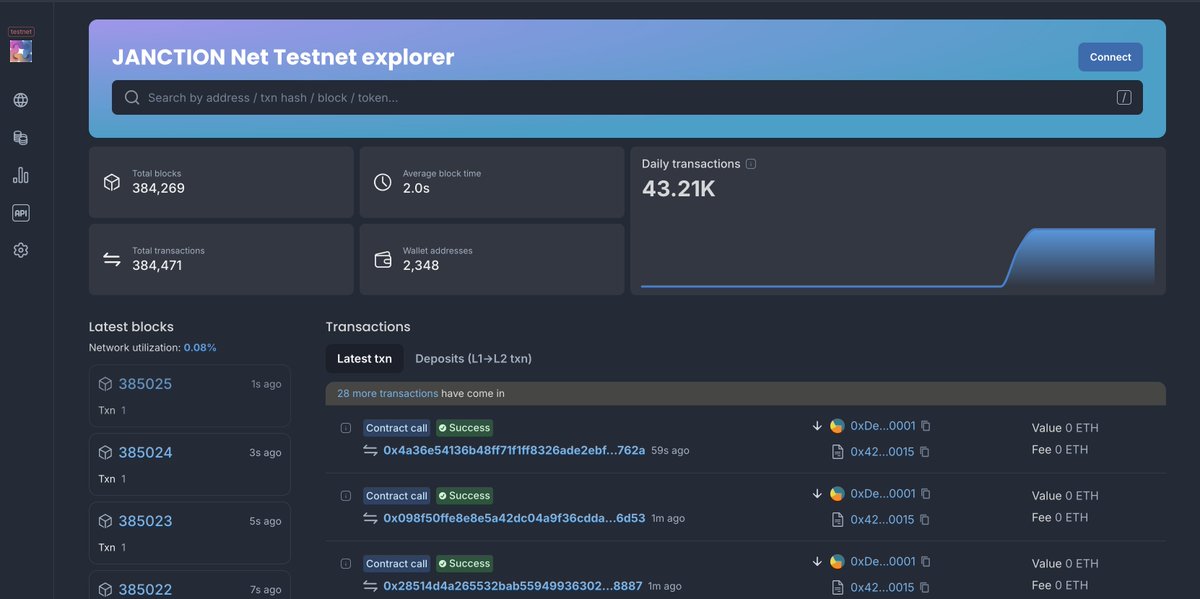Click the Average block time 2.0s card
Image resolution: width=1200 pixels, height=599 pixels.
pyautogui.click(x=492, y=182)
